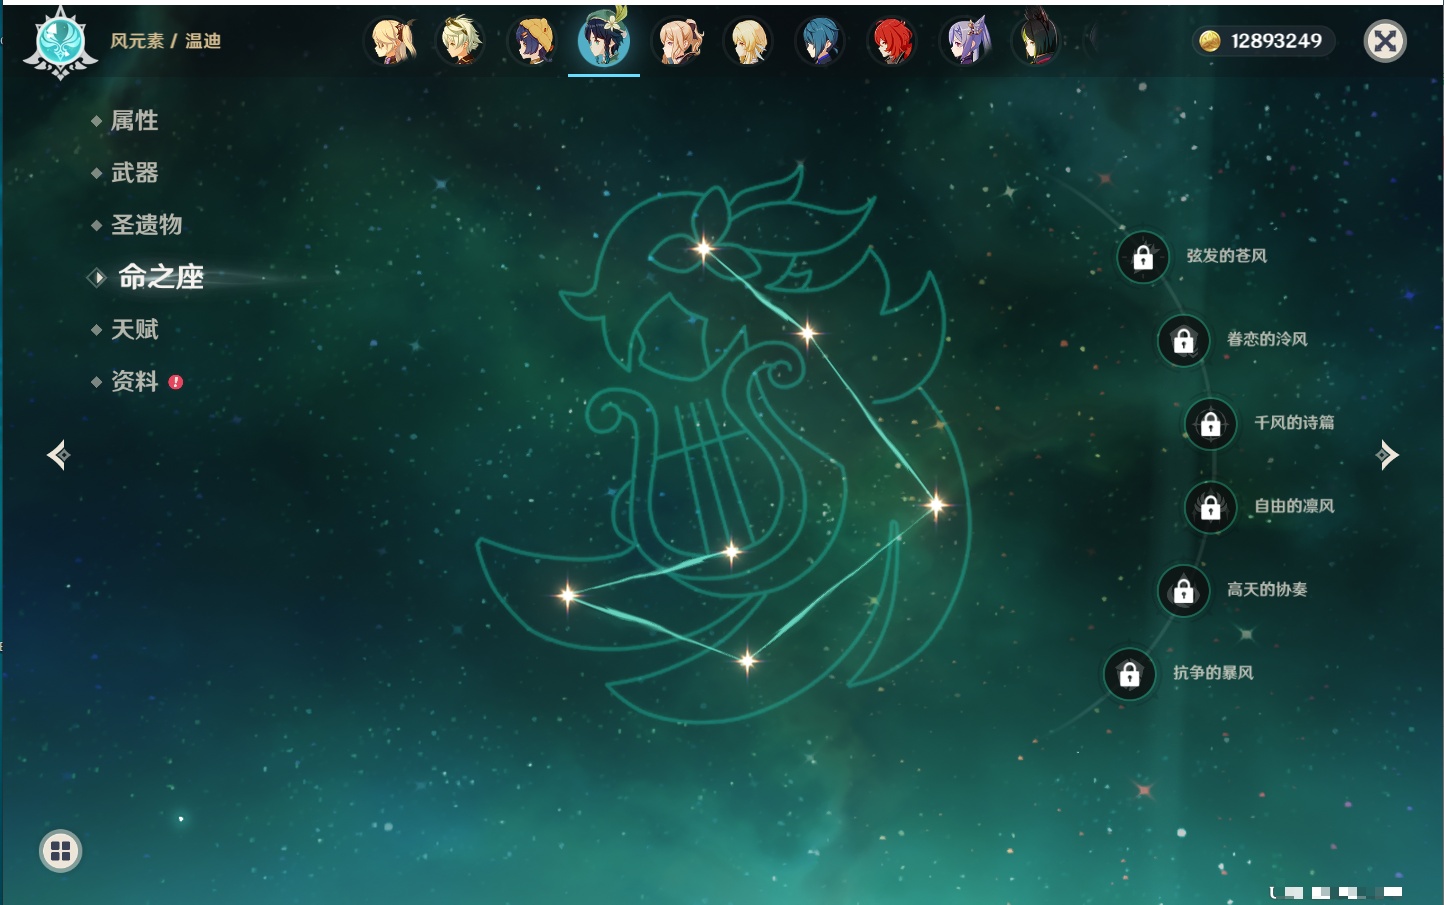Image resolution: width=1444 pixels, height=905 pixels.
Task: Choose the purple-haired Keqing portrait
Action: point(966,41)
